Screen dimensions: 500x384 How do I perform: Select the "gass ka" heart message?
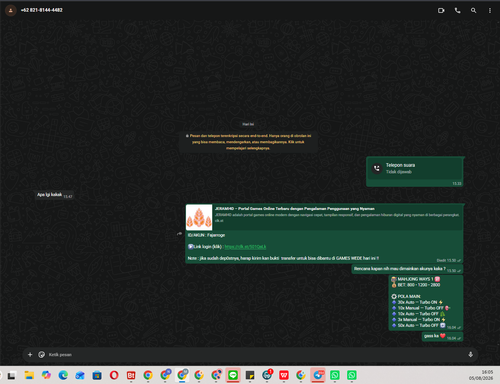[442, 336]
